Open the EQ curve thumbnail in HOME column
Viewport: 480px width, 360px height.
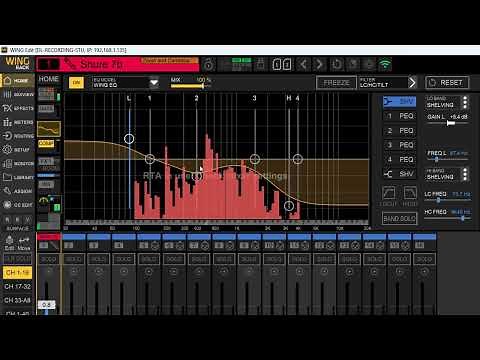click(x=49, y=129)
